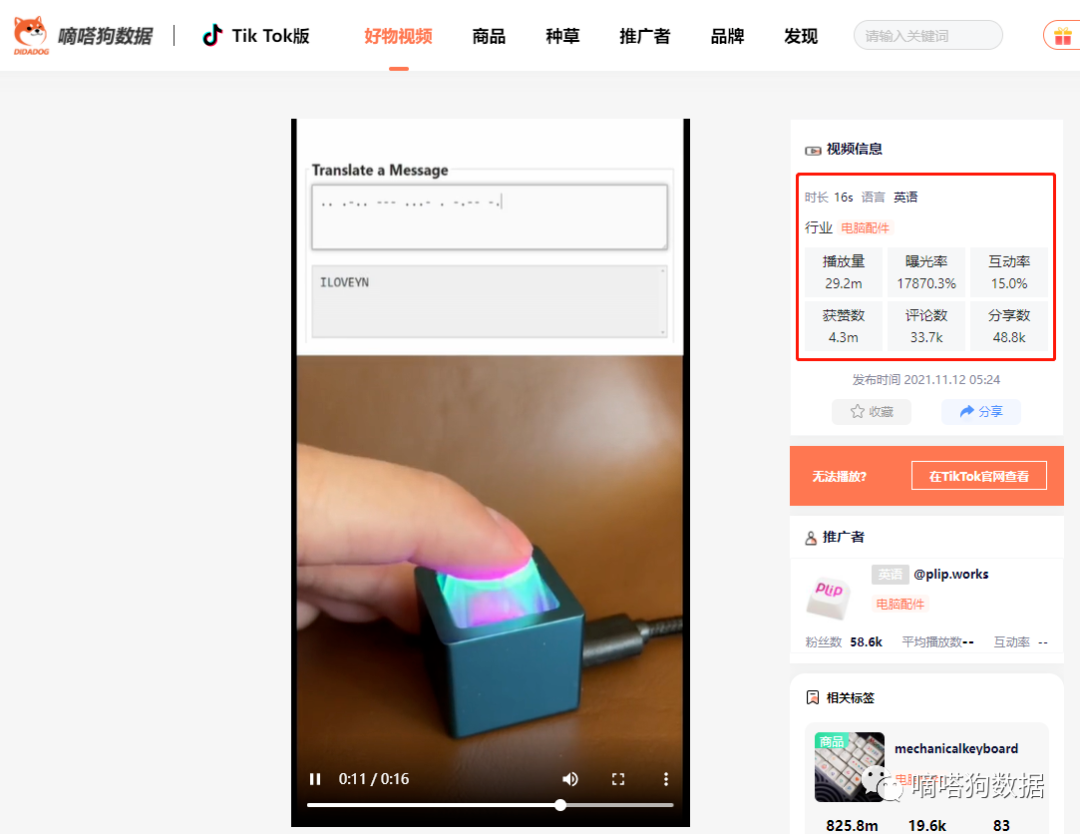Open the 种草 tab
The image size is (1080, 834).
click(562, 37)
